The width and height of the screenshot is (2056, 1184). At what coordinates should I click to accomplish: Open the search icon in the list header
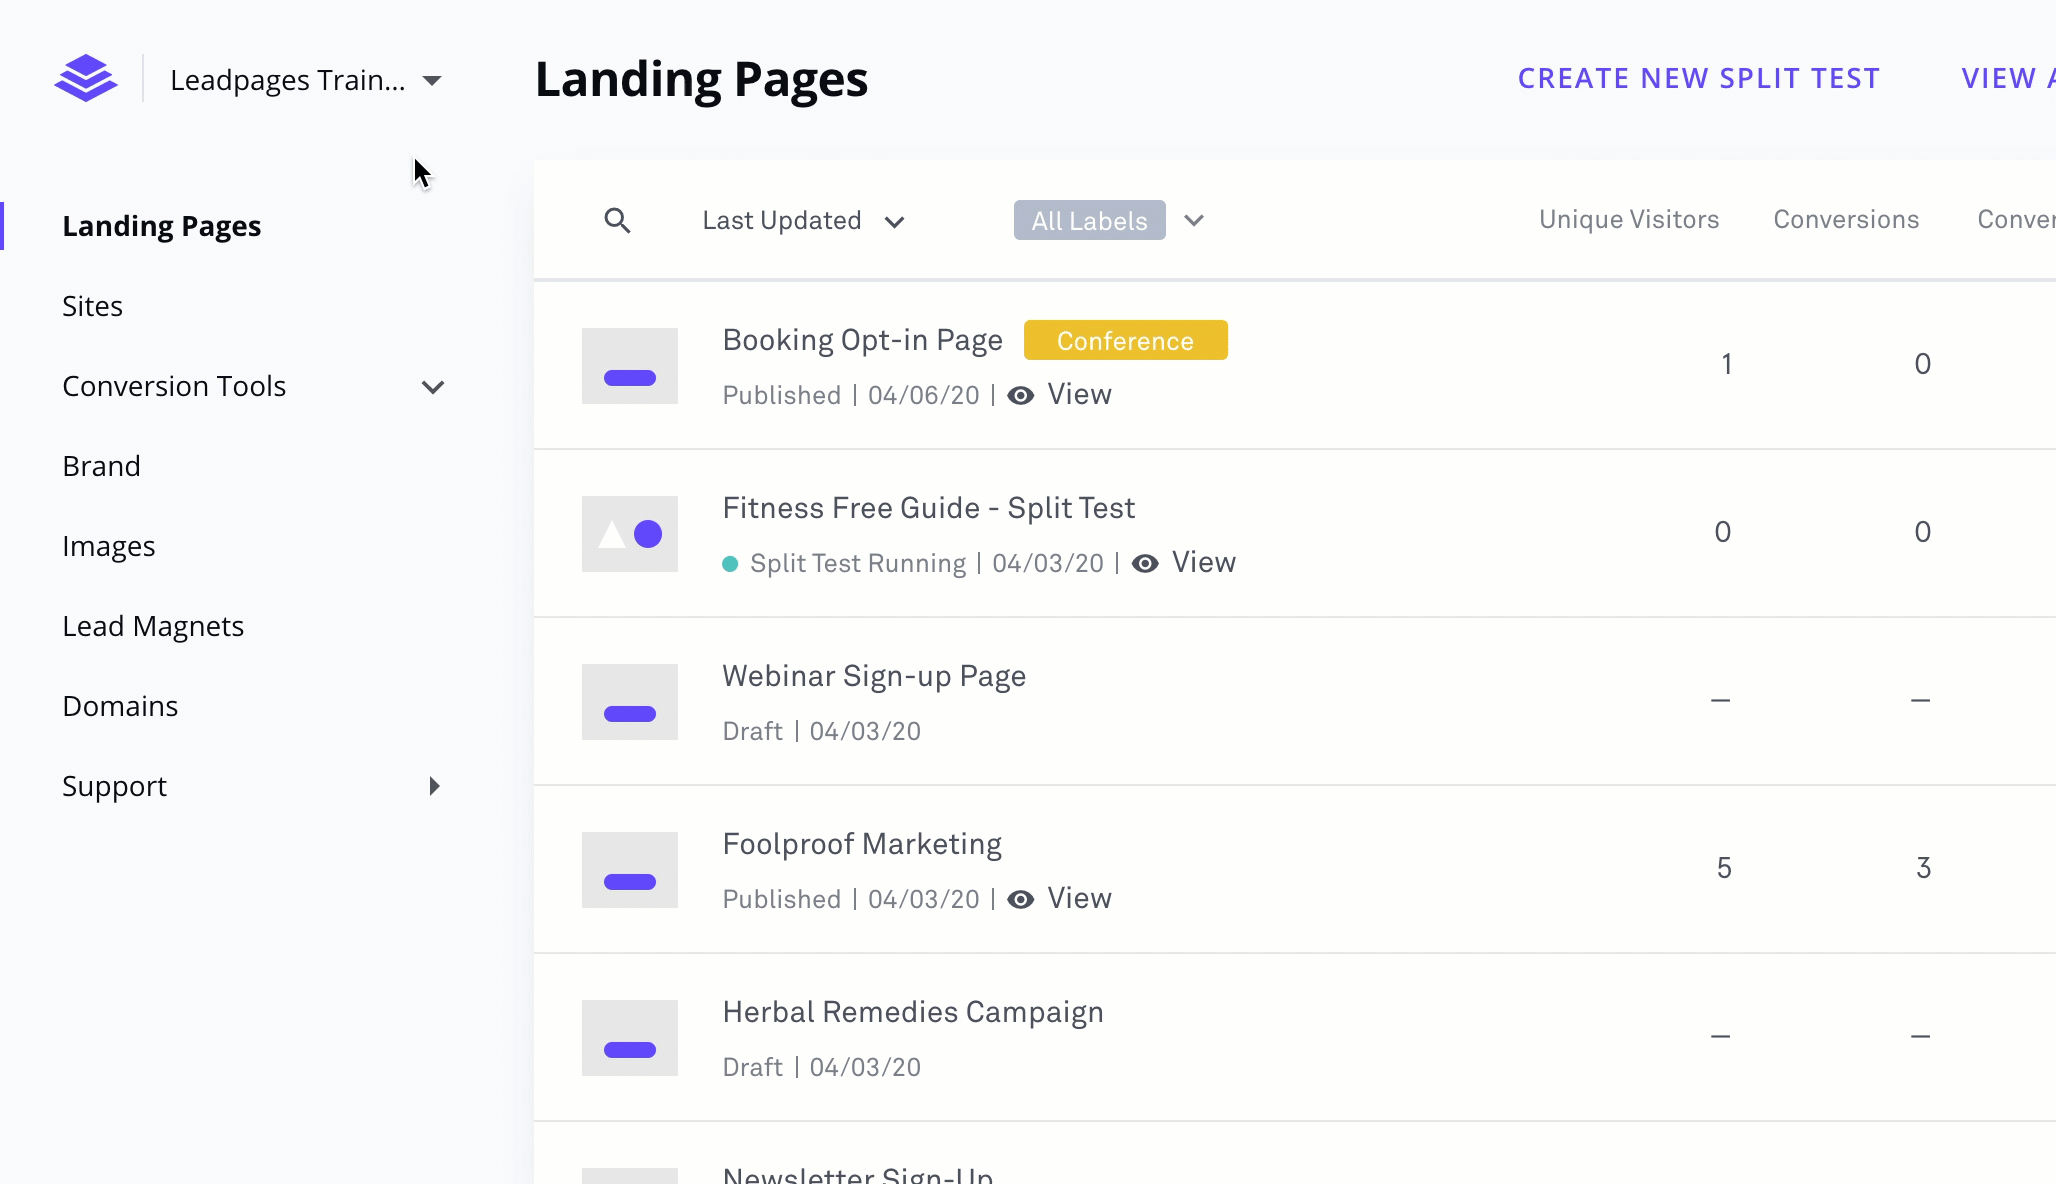point(618,220)
